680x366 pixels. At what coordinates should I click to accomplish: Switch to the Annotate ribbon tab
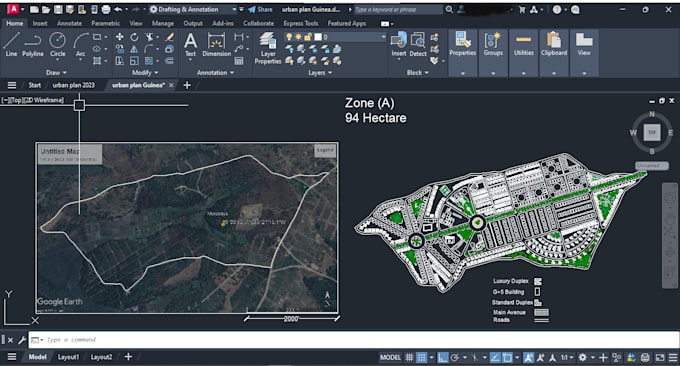69,23
